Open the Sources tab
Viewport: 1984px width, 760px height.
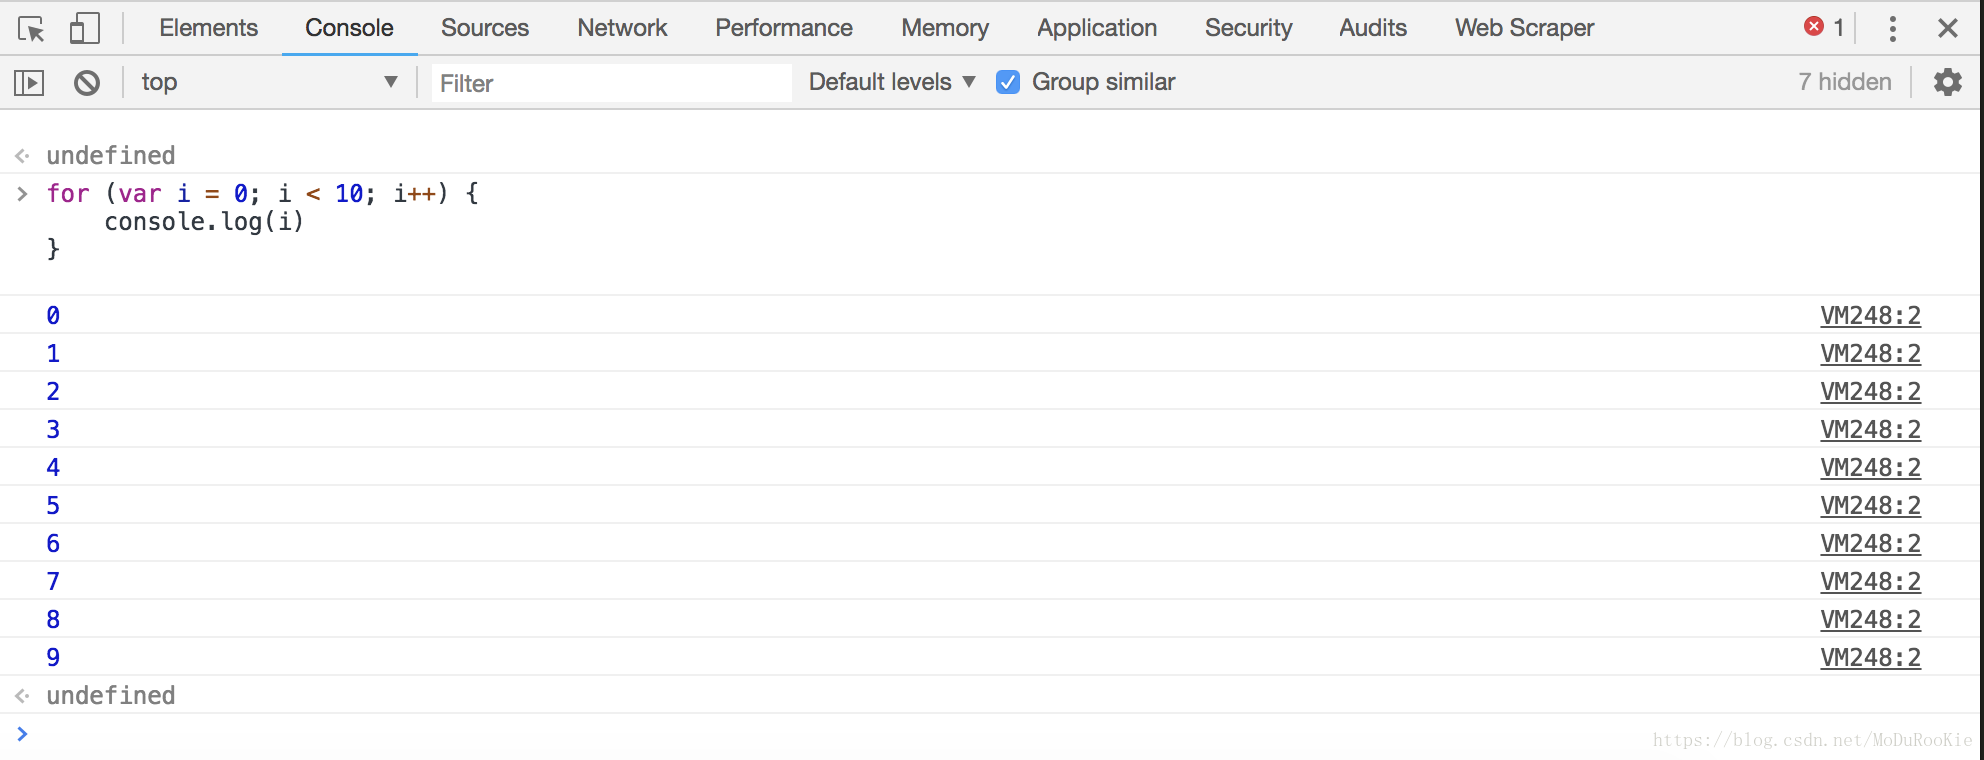click(x=485, y=28)
